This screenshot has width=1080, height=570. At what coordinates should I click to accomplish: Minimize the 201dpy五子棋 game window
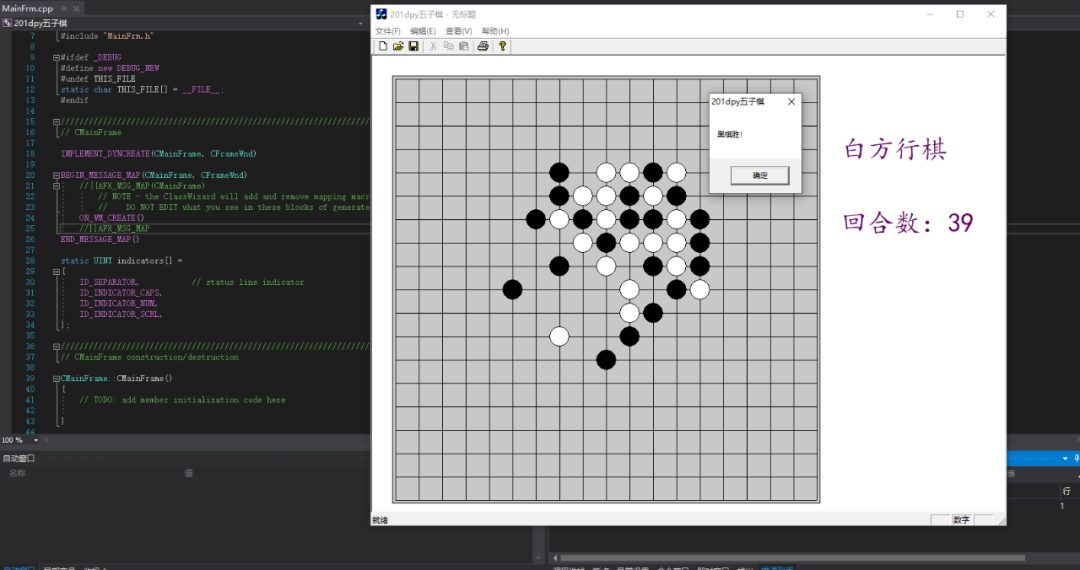(x=930, y=14)
